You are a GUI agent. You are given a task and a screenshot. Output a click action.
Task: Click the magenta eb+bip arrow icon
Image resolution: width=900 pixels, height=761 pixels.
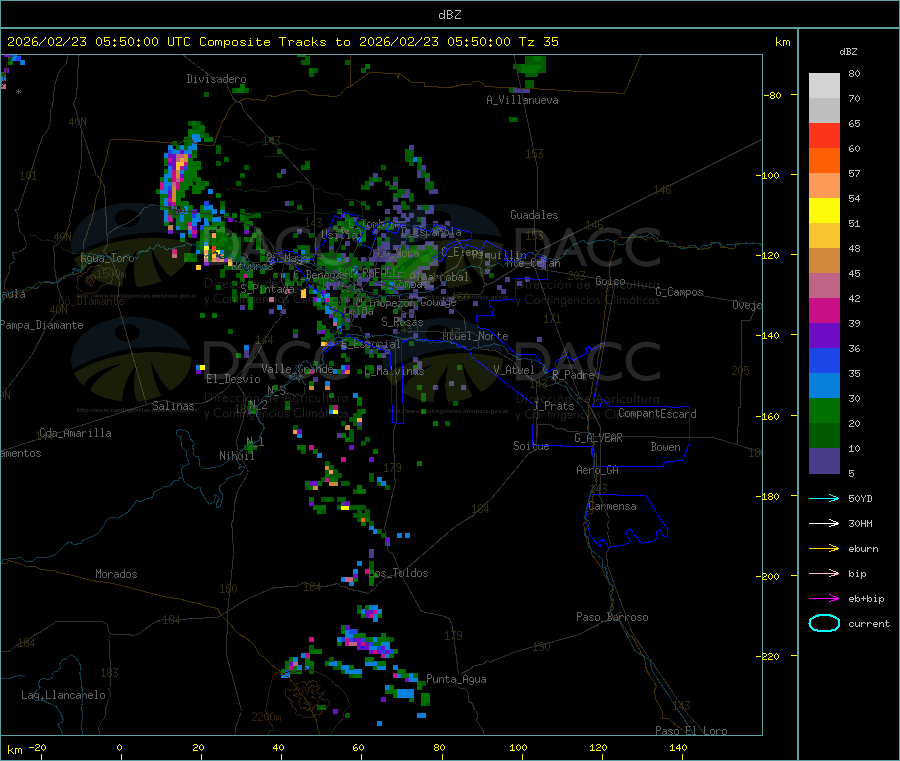[824, 599]
